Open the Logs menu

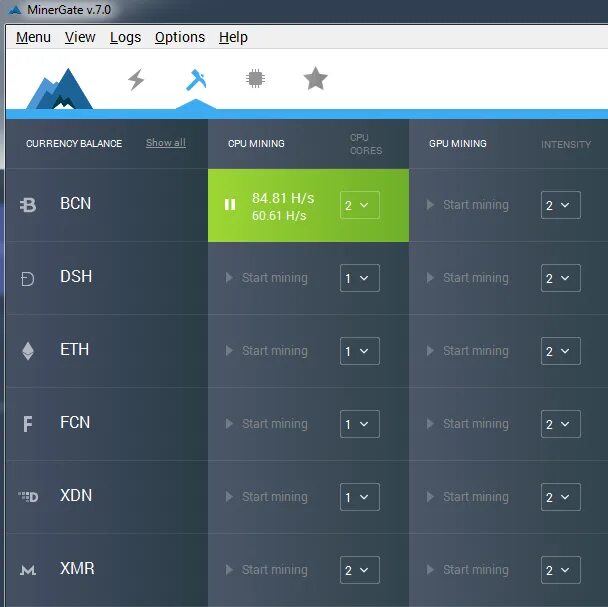point(125,38)
